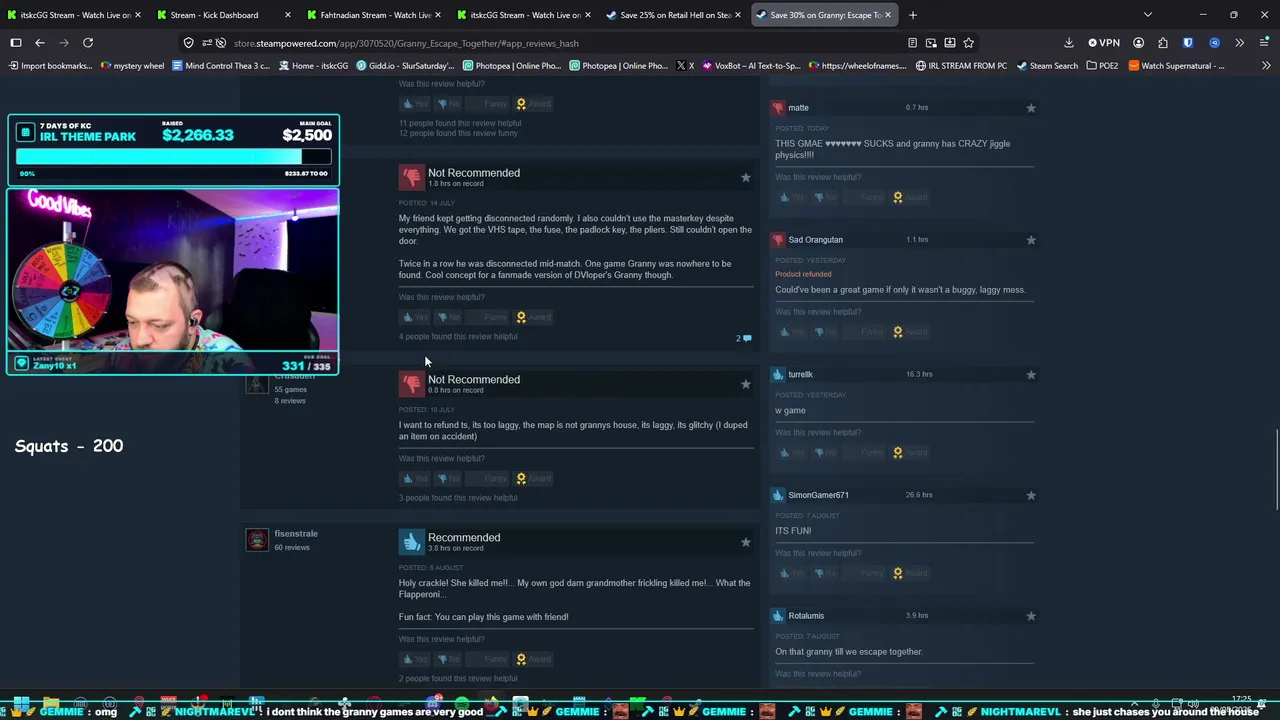Reload the Steam store page
This screenshot has height=720, width=1280.
click(88, 43)
